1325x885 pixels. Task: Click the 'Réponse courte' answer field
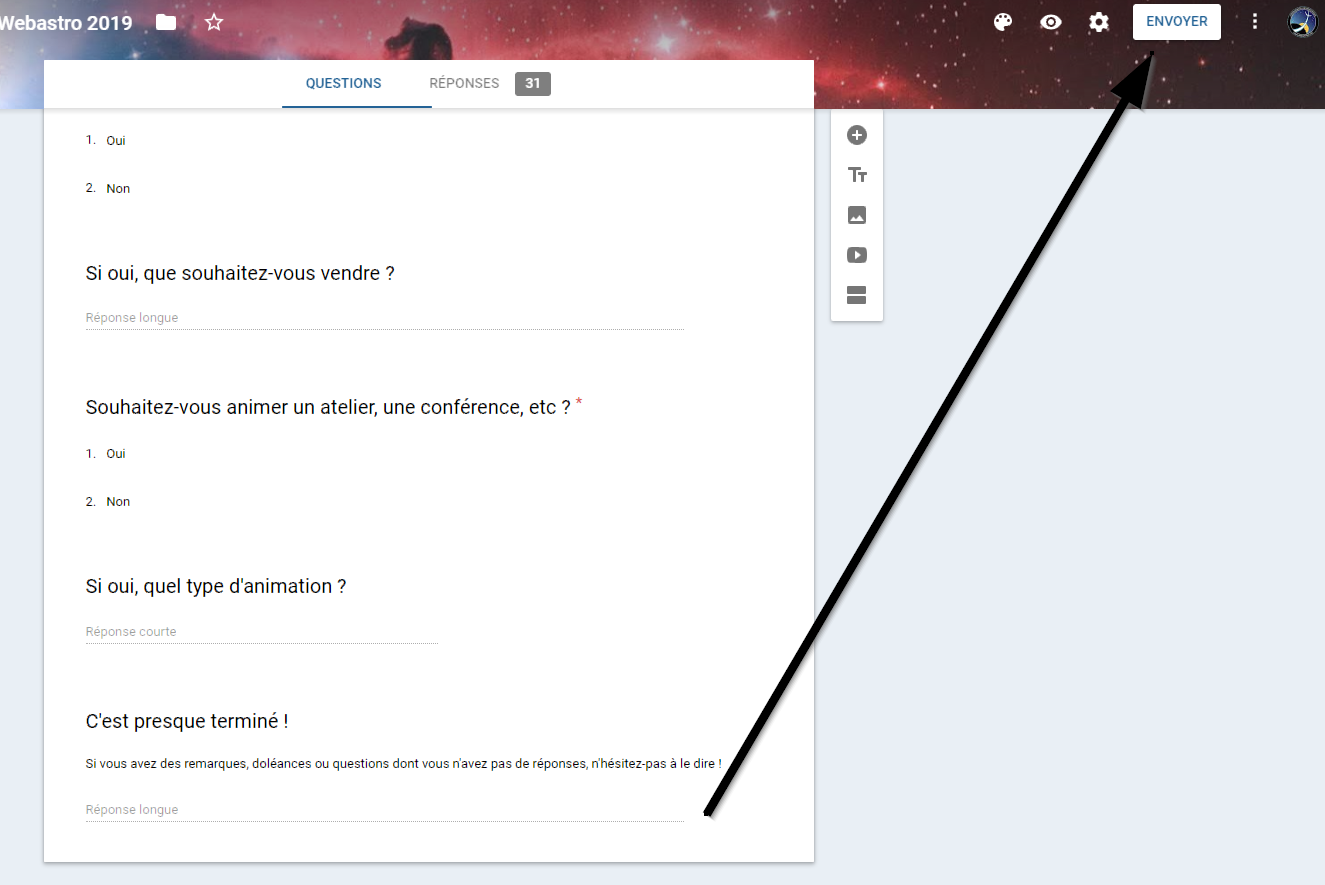point(262,632)
